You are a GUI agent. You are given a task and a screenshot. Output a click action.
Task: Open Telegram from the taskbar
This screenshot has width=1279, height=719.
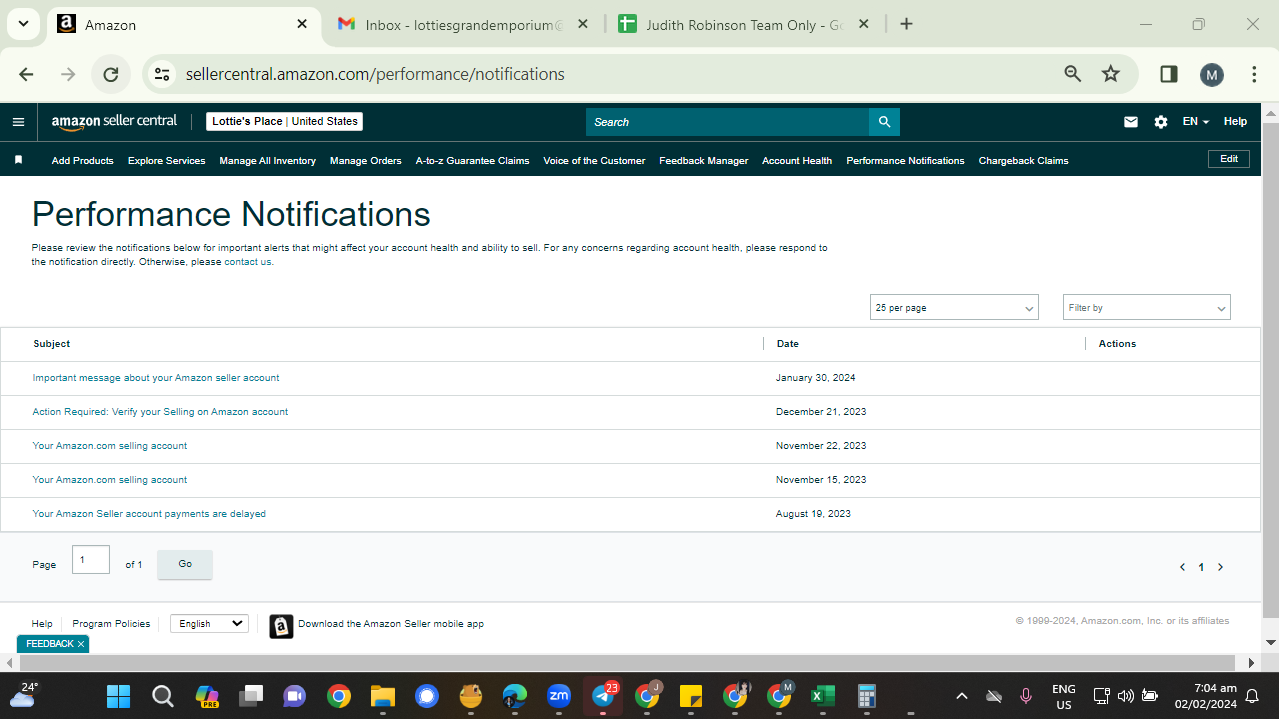(603, 695)
